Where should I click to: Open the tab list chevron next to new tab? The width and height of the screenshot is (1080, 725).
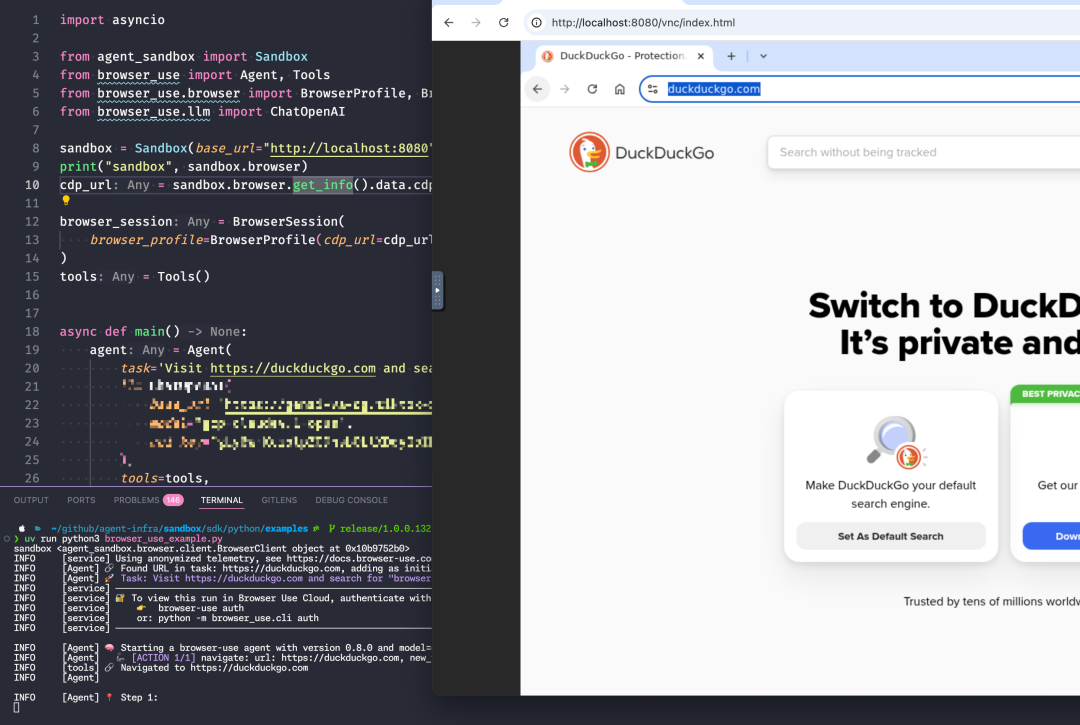(x=765, y=57)
